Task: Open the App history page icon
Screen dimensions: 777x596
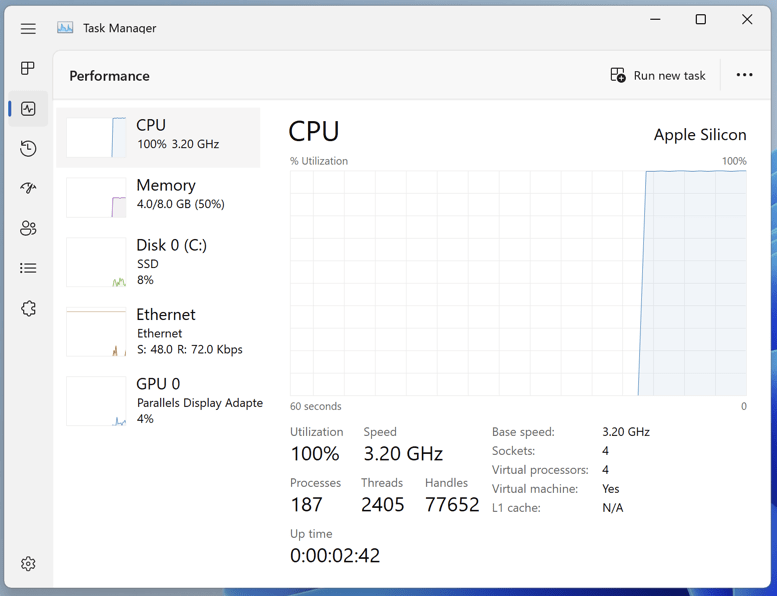Action: 28,149
